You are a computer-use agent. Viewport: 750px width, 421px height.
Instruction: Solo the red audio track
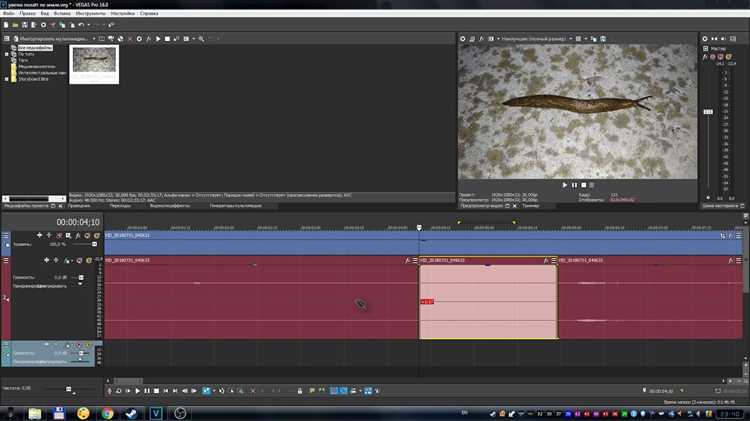[89, 261]
